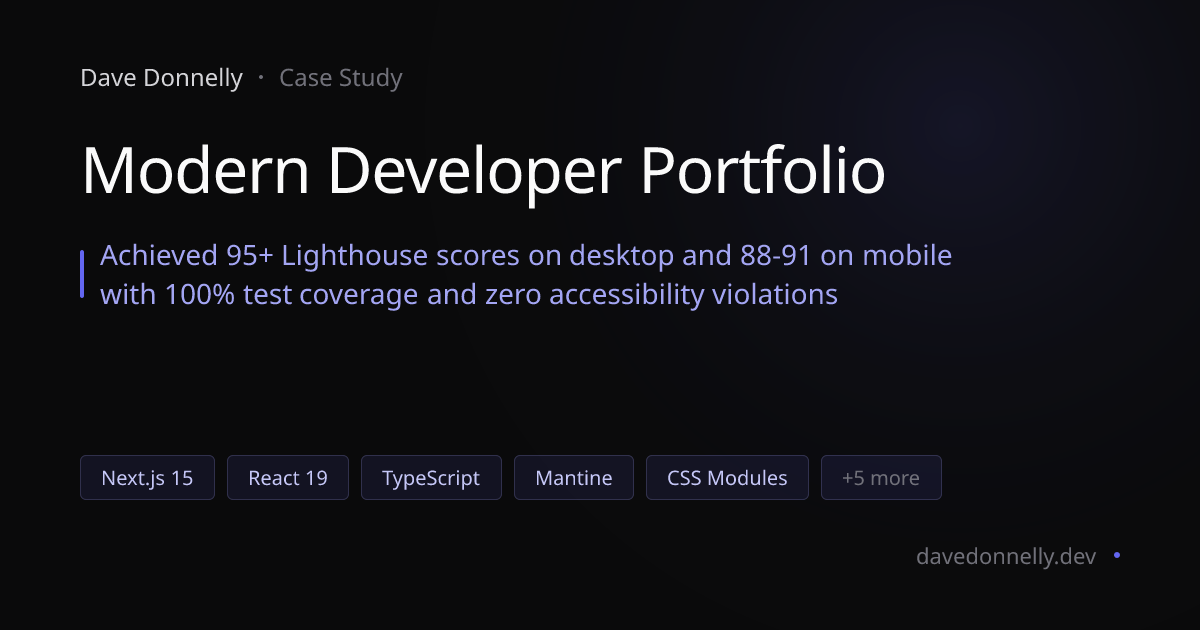1200x630 pixels.
Task: Click the TypeScript tag
Action: click(431, 478)
